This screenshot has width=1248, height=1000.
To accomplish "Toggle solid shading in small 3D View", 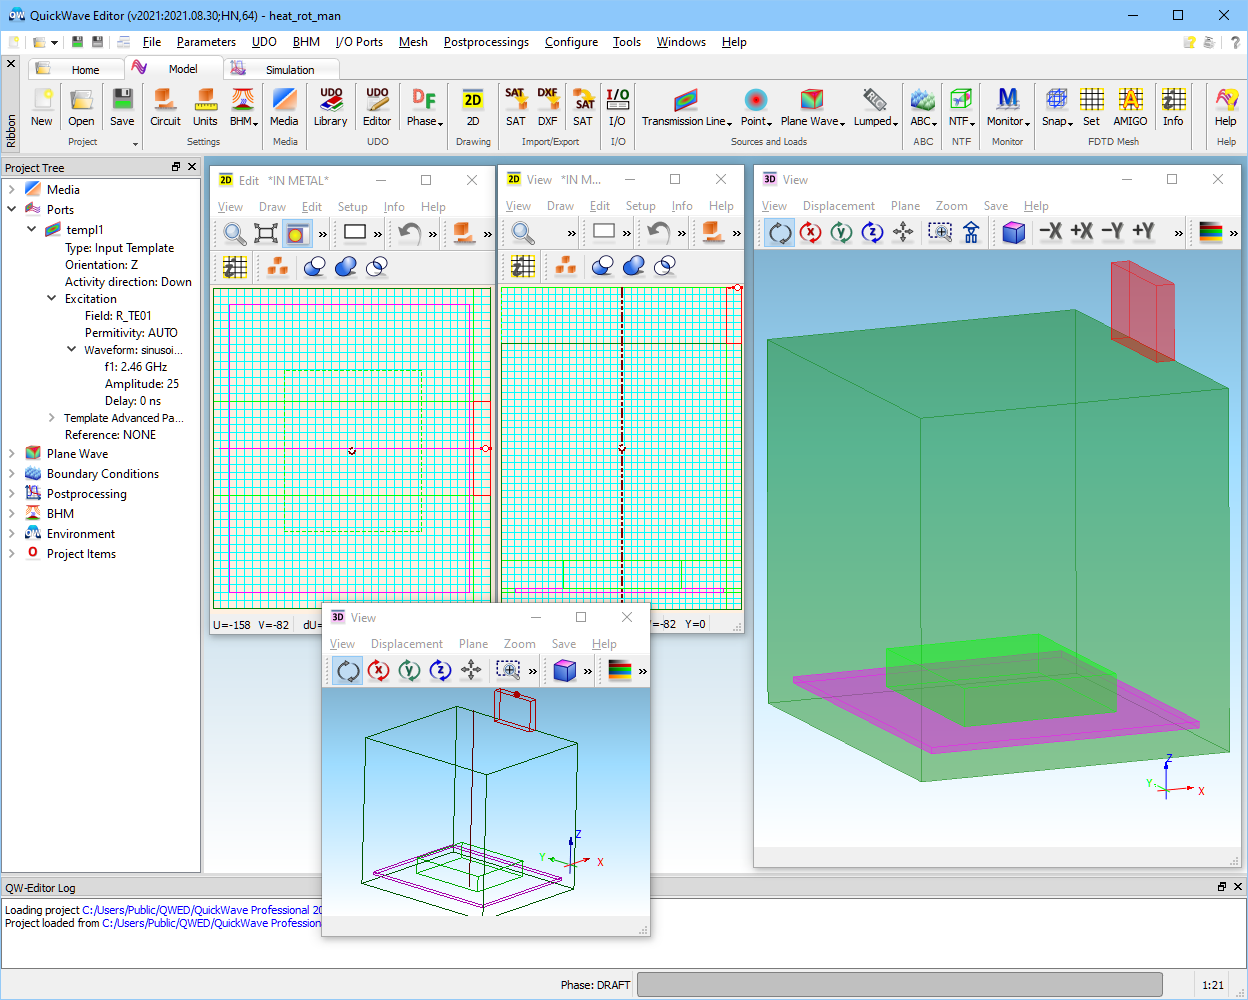I will pyautogui.click(x=565, y=671).
